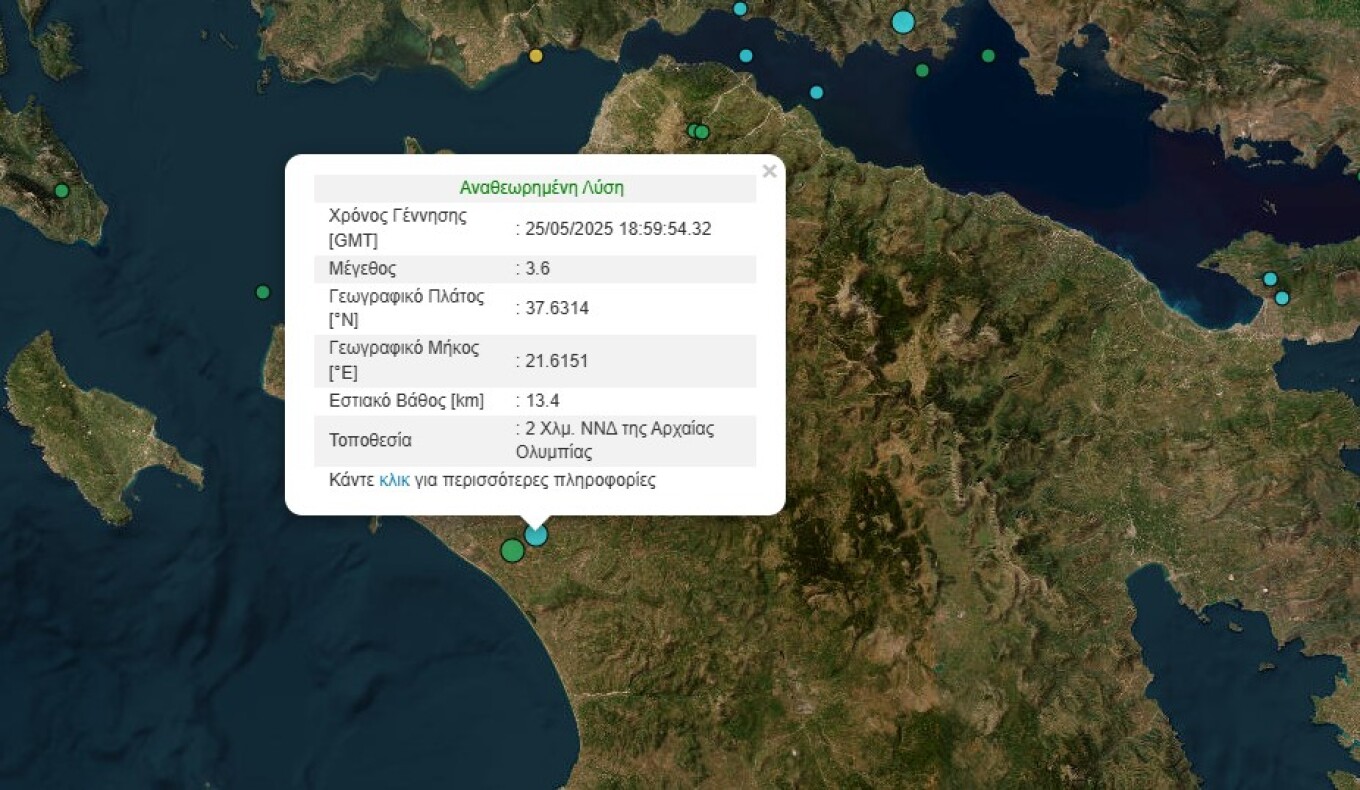Close the earthquake details popup
The height and width of the screenshot is (790, 1360).
coord(770,171)
